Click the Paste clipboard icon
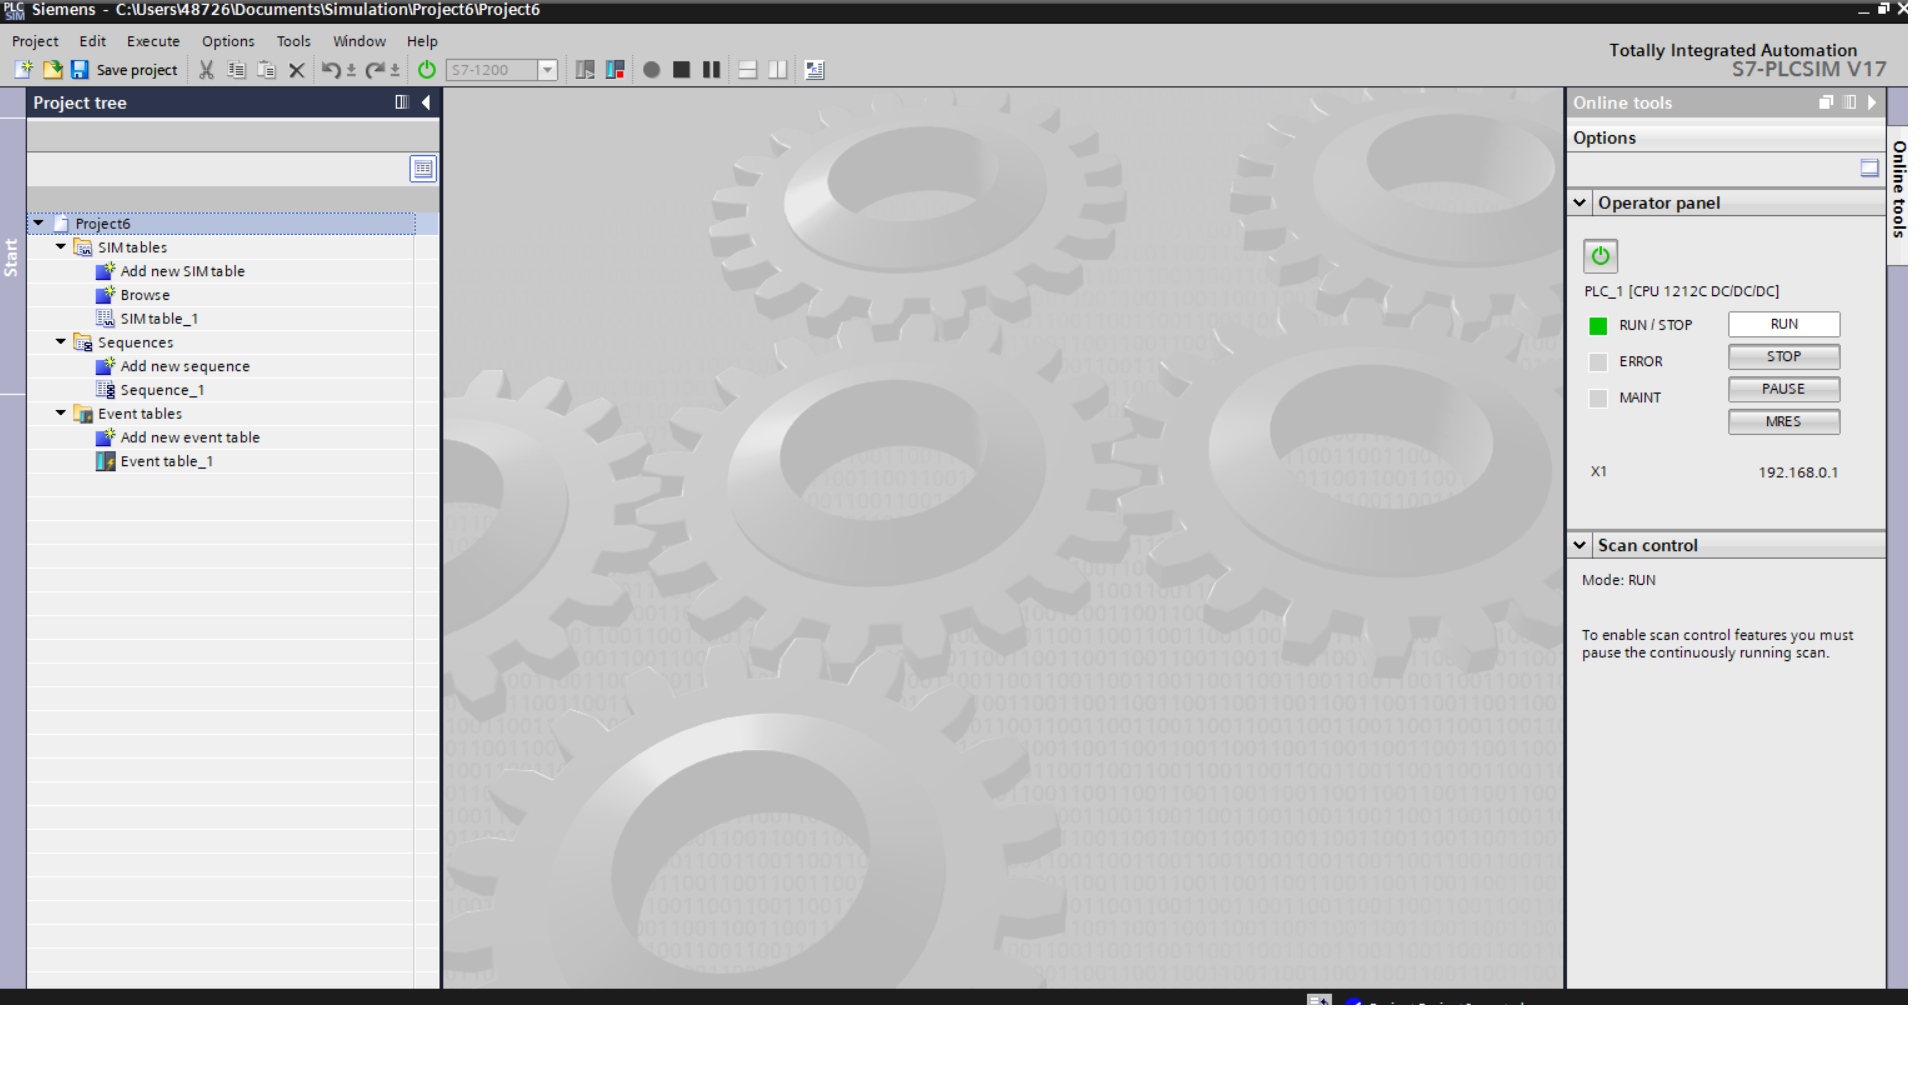The width and height of the screenshot is (1920, 1080). click(x=267, y=70)
